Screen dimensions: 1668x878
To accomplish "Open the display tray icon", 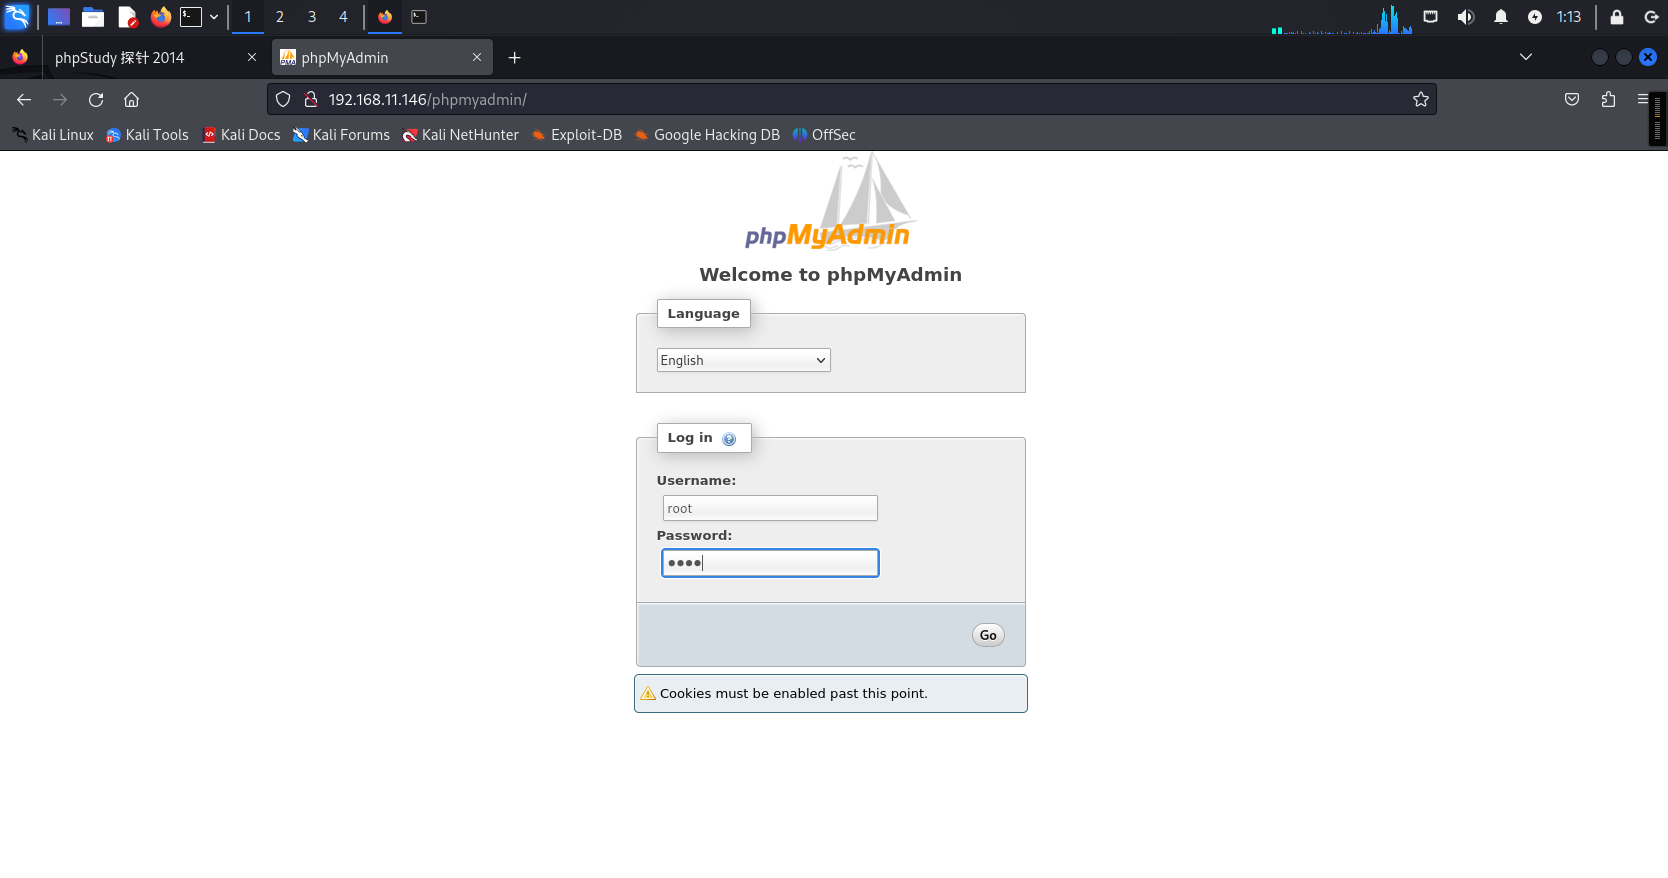I will (1431, 17).
